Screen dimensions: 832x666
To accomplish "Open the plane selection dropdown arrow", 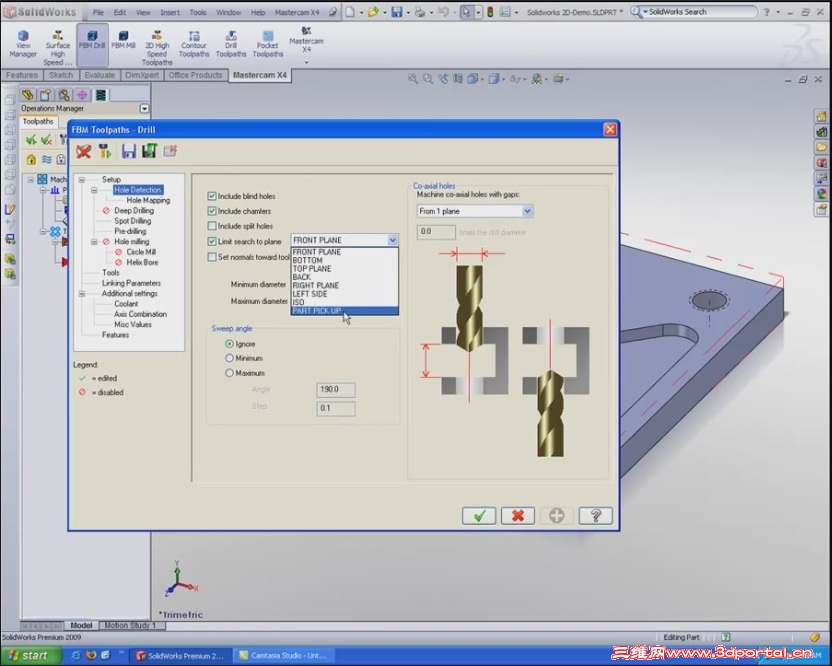I will (x=392, y=240).
